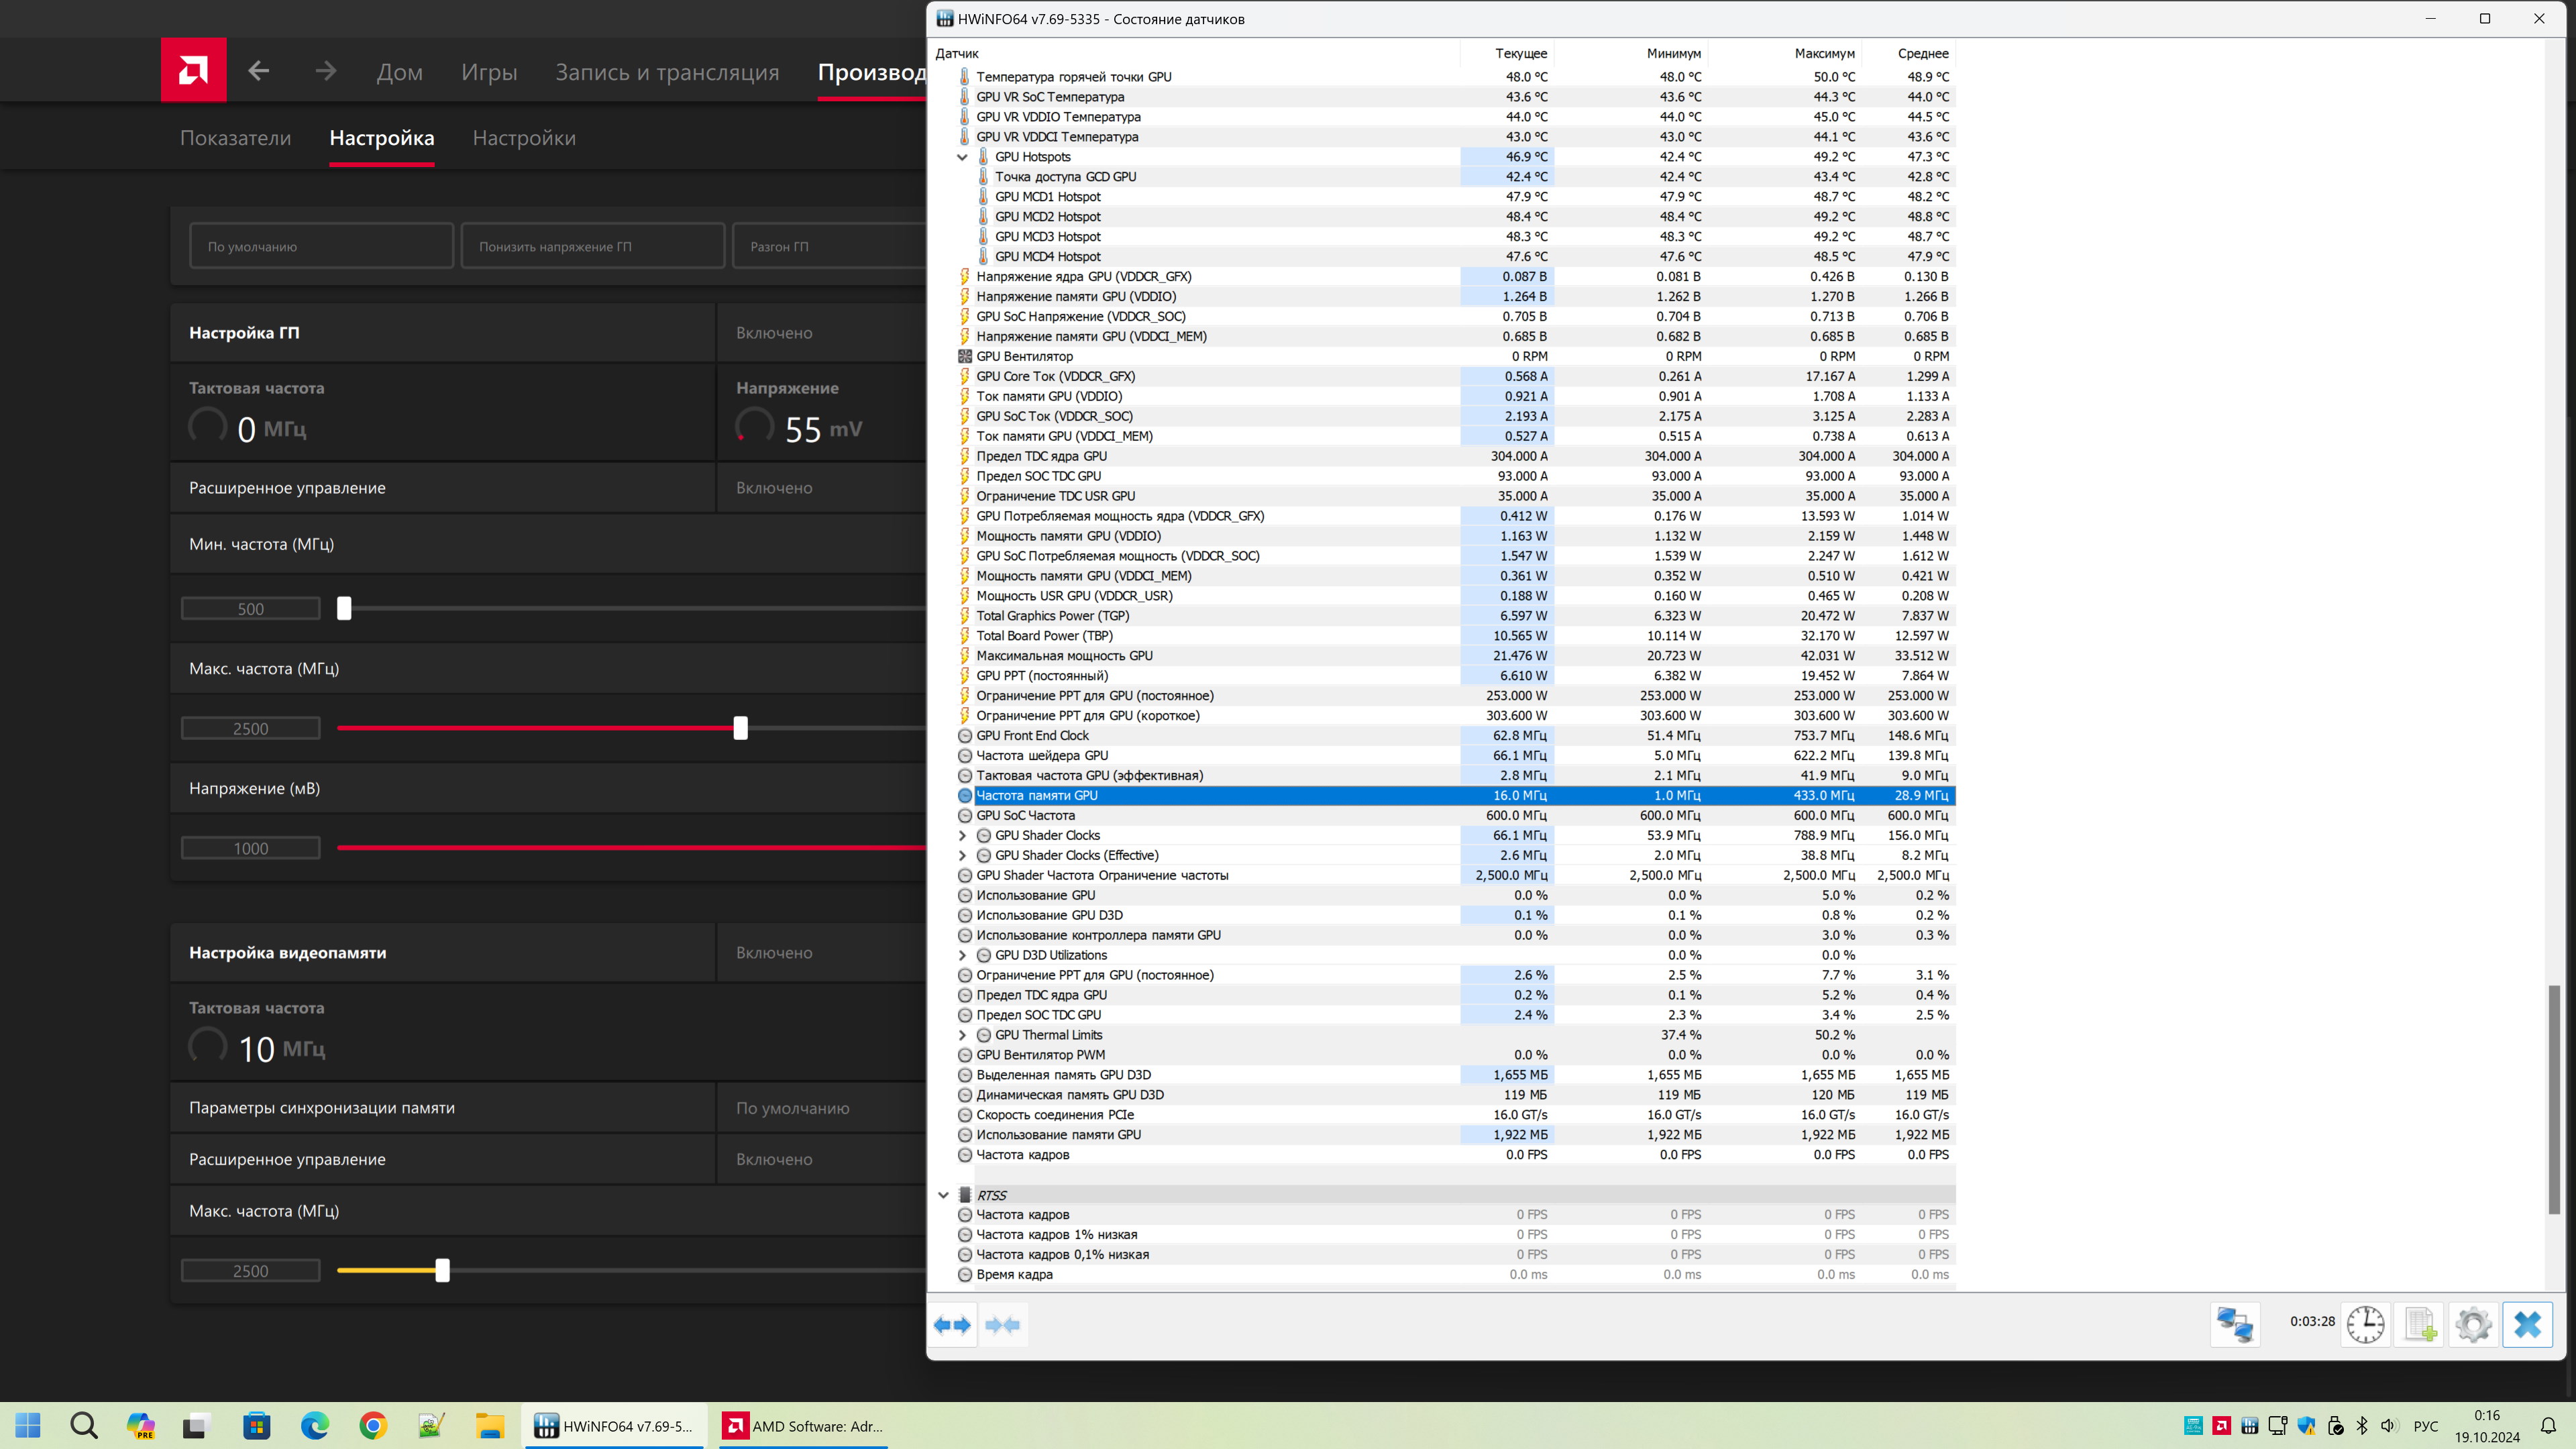Click the Мин. частота value field 500
This screenshot has height=1449, width=2576.
[x=250, y=609]
